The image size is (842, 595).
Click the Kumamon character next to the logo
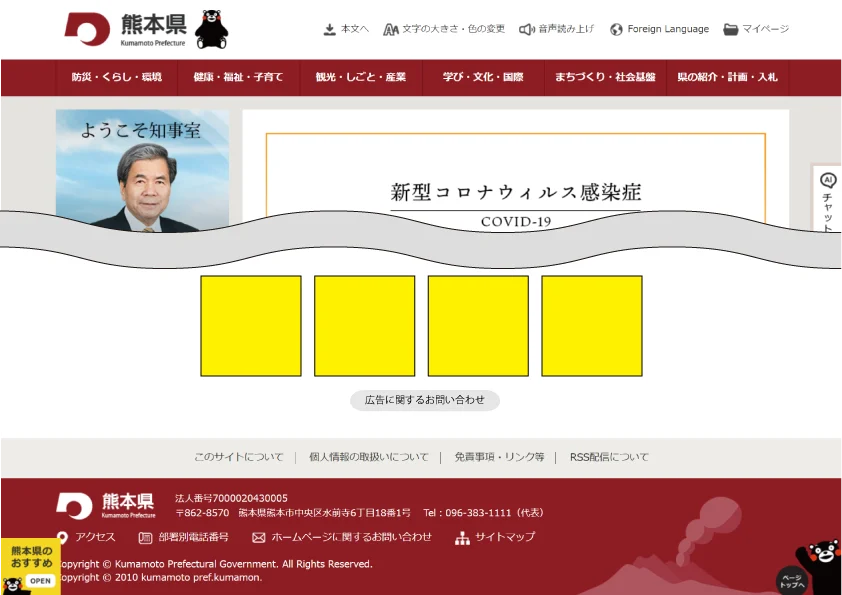click(213, 30)
